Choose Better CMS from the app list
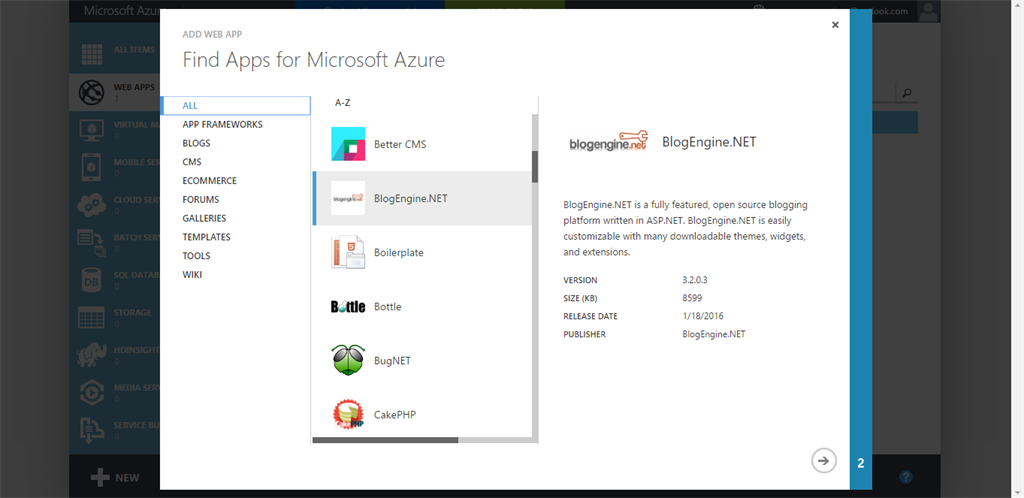The image size is (1024, 498). coord(422,144)
